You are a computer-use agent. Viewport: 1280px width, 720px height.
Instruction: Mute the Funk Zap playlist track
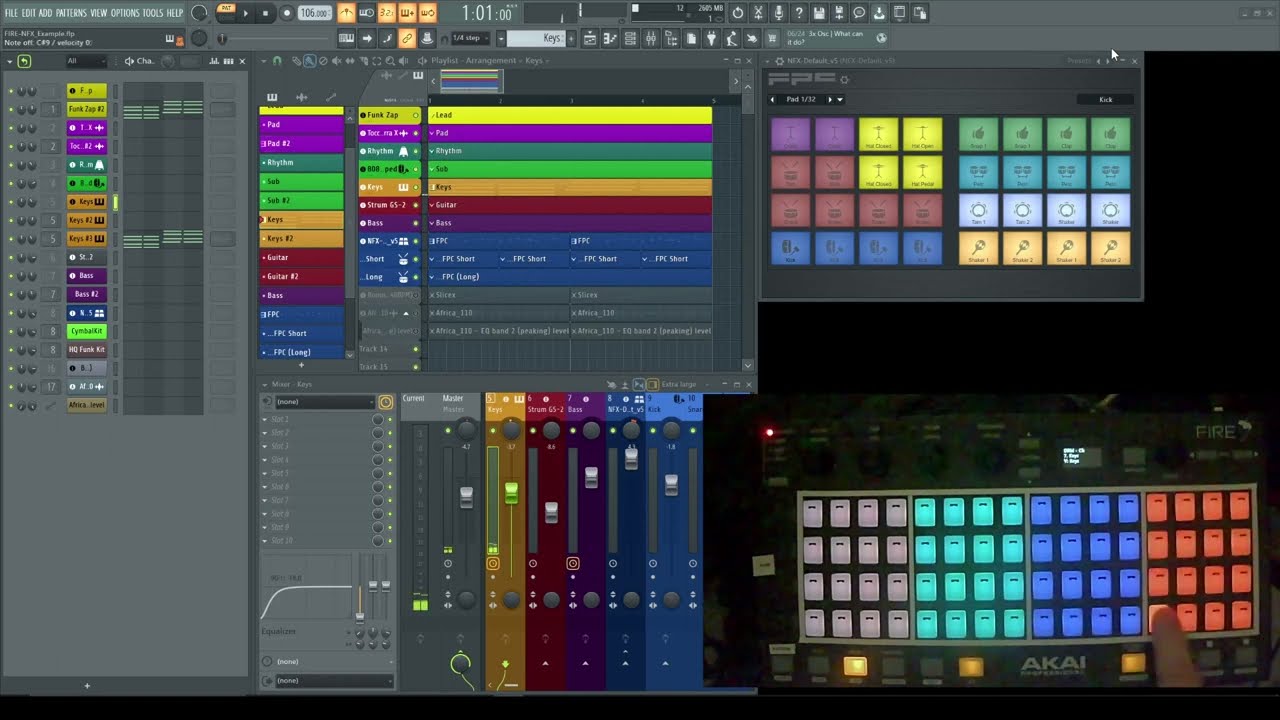(416, 115)
